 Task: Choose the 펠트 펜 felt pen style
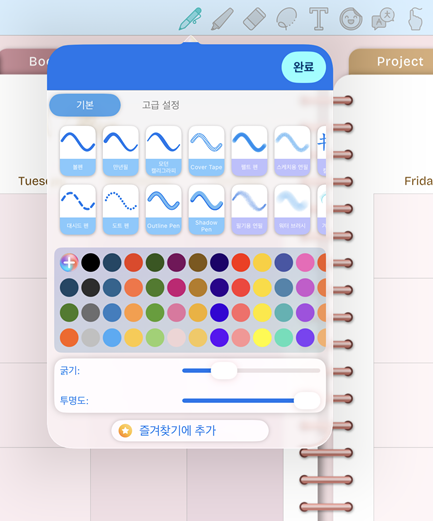point(249,151)
